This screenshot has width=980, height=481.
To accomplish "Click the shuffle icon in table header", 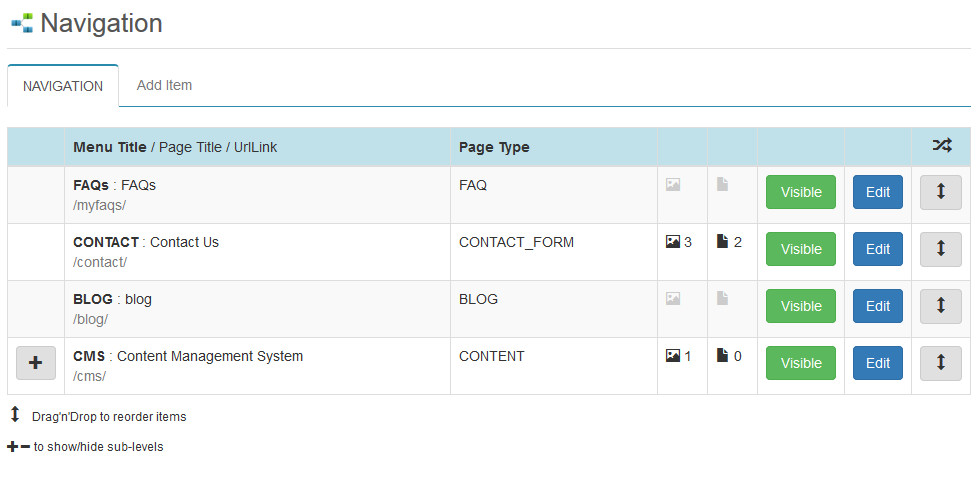I will click(942, 146).
